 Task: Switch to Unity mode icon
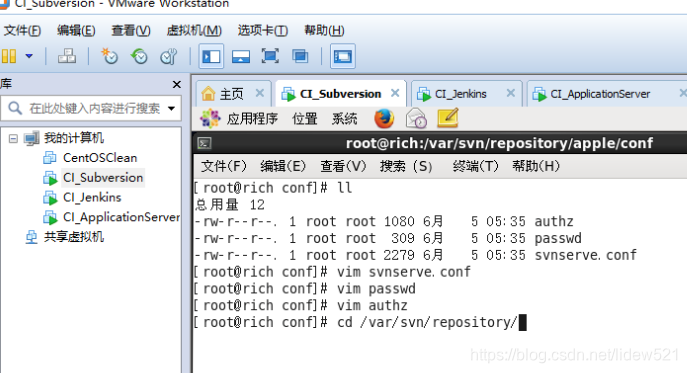[x=300, y=56]
